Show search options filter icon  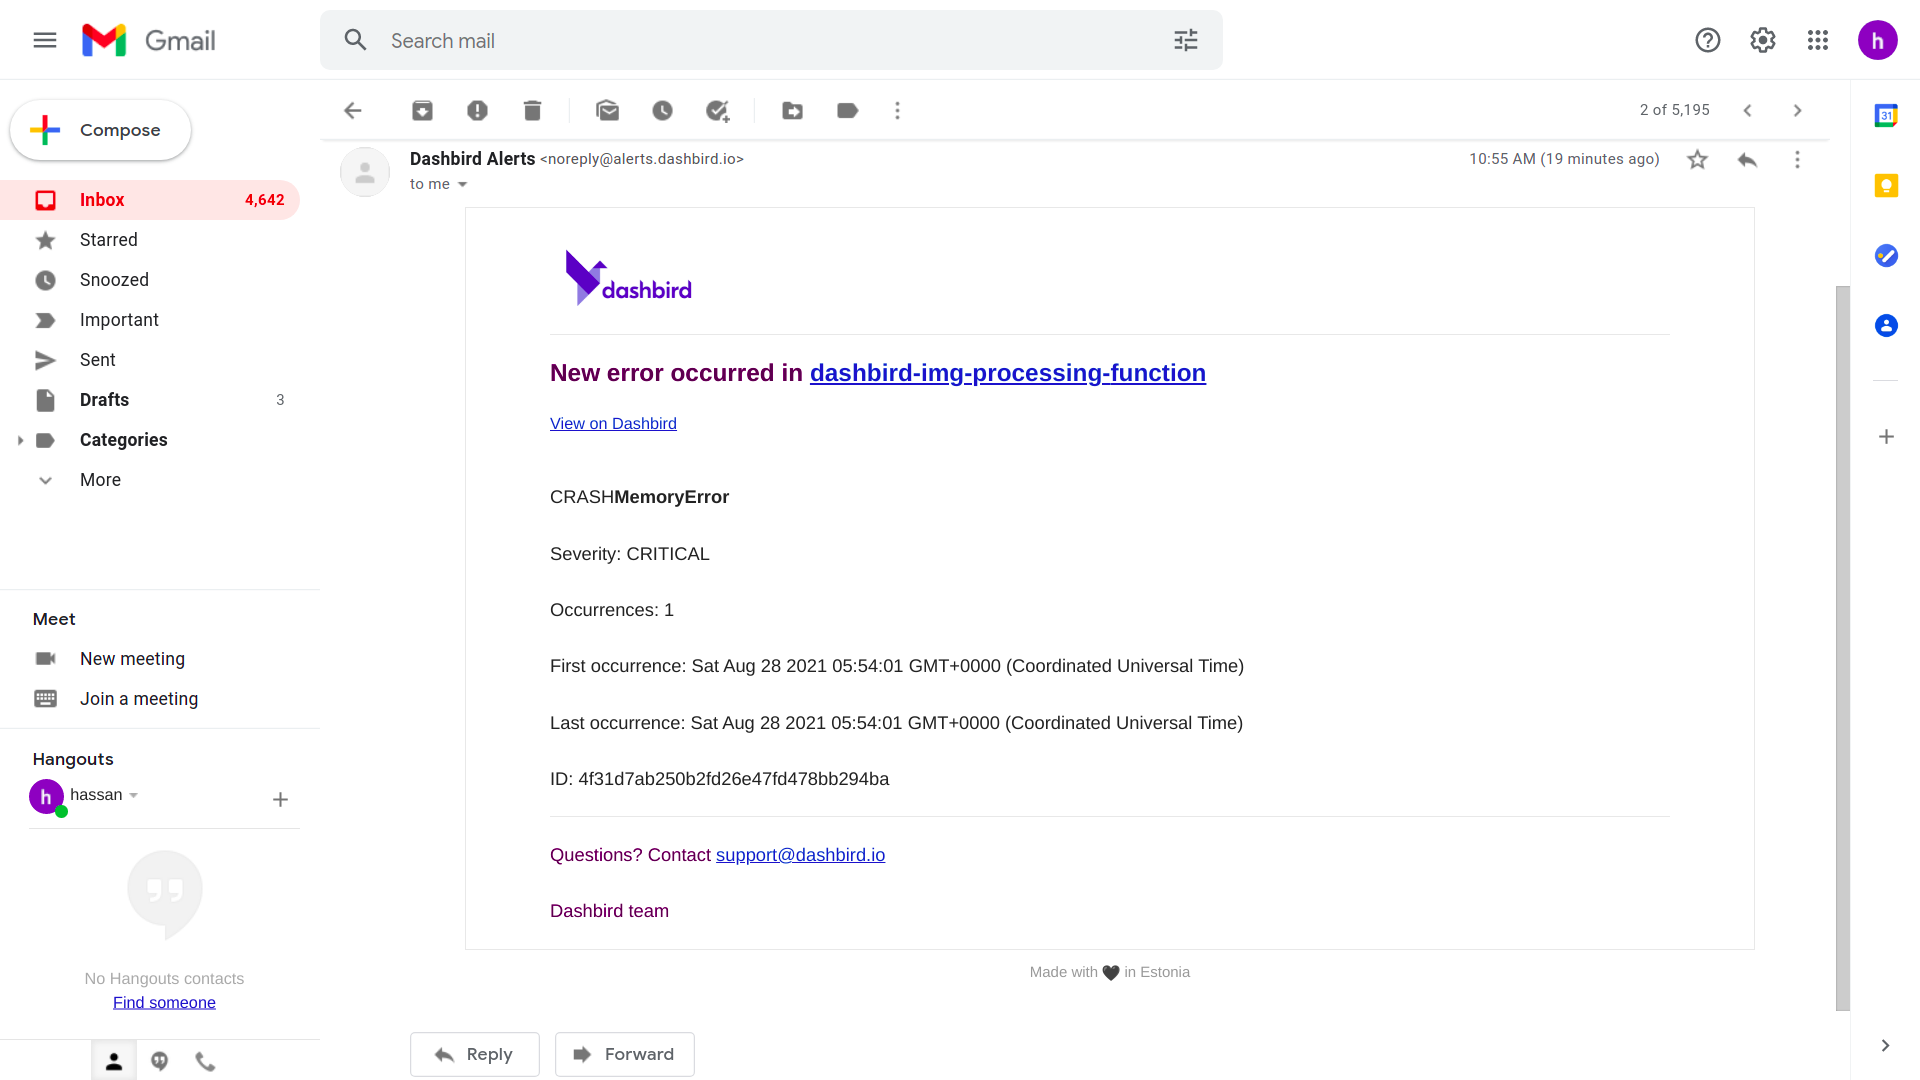(1186, 40)
